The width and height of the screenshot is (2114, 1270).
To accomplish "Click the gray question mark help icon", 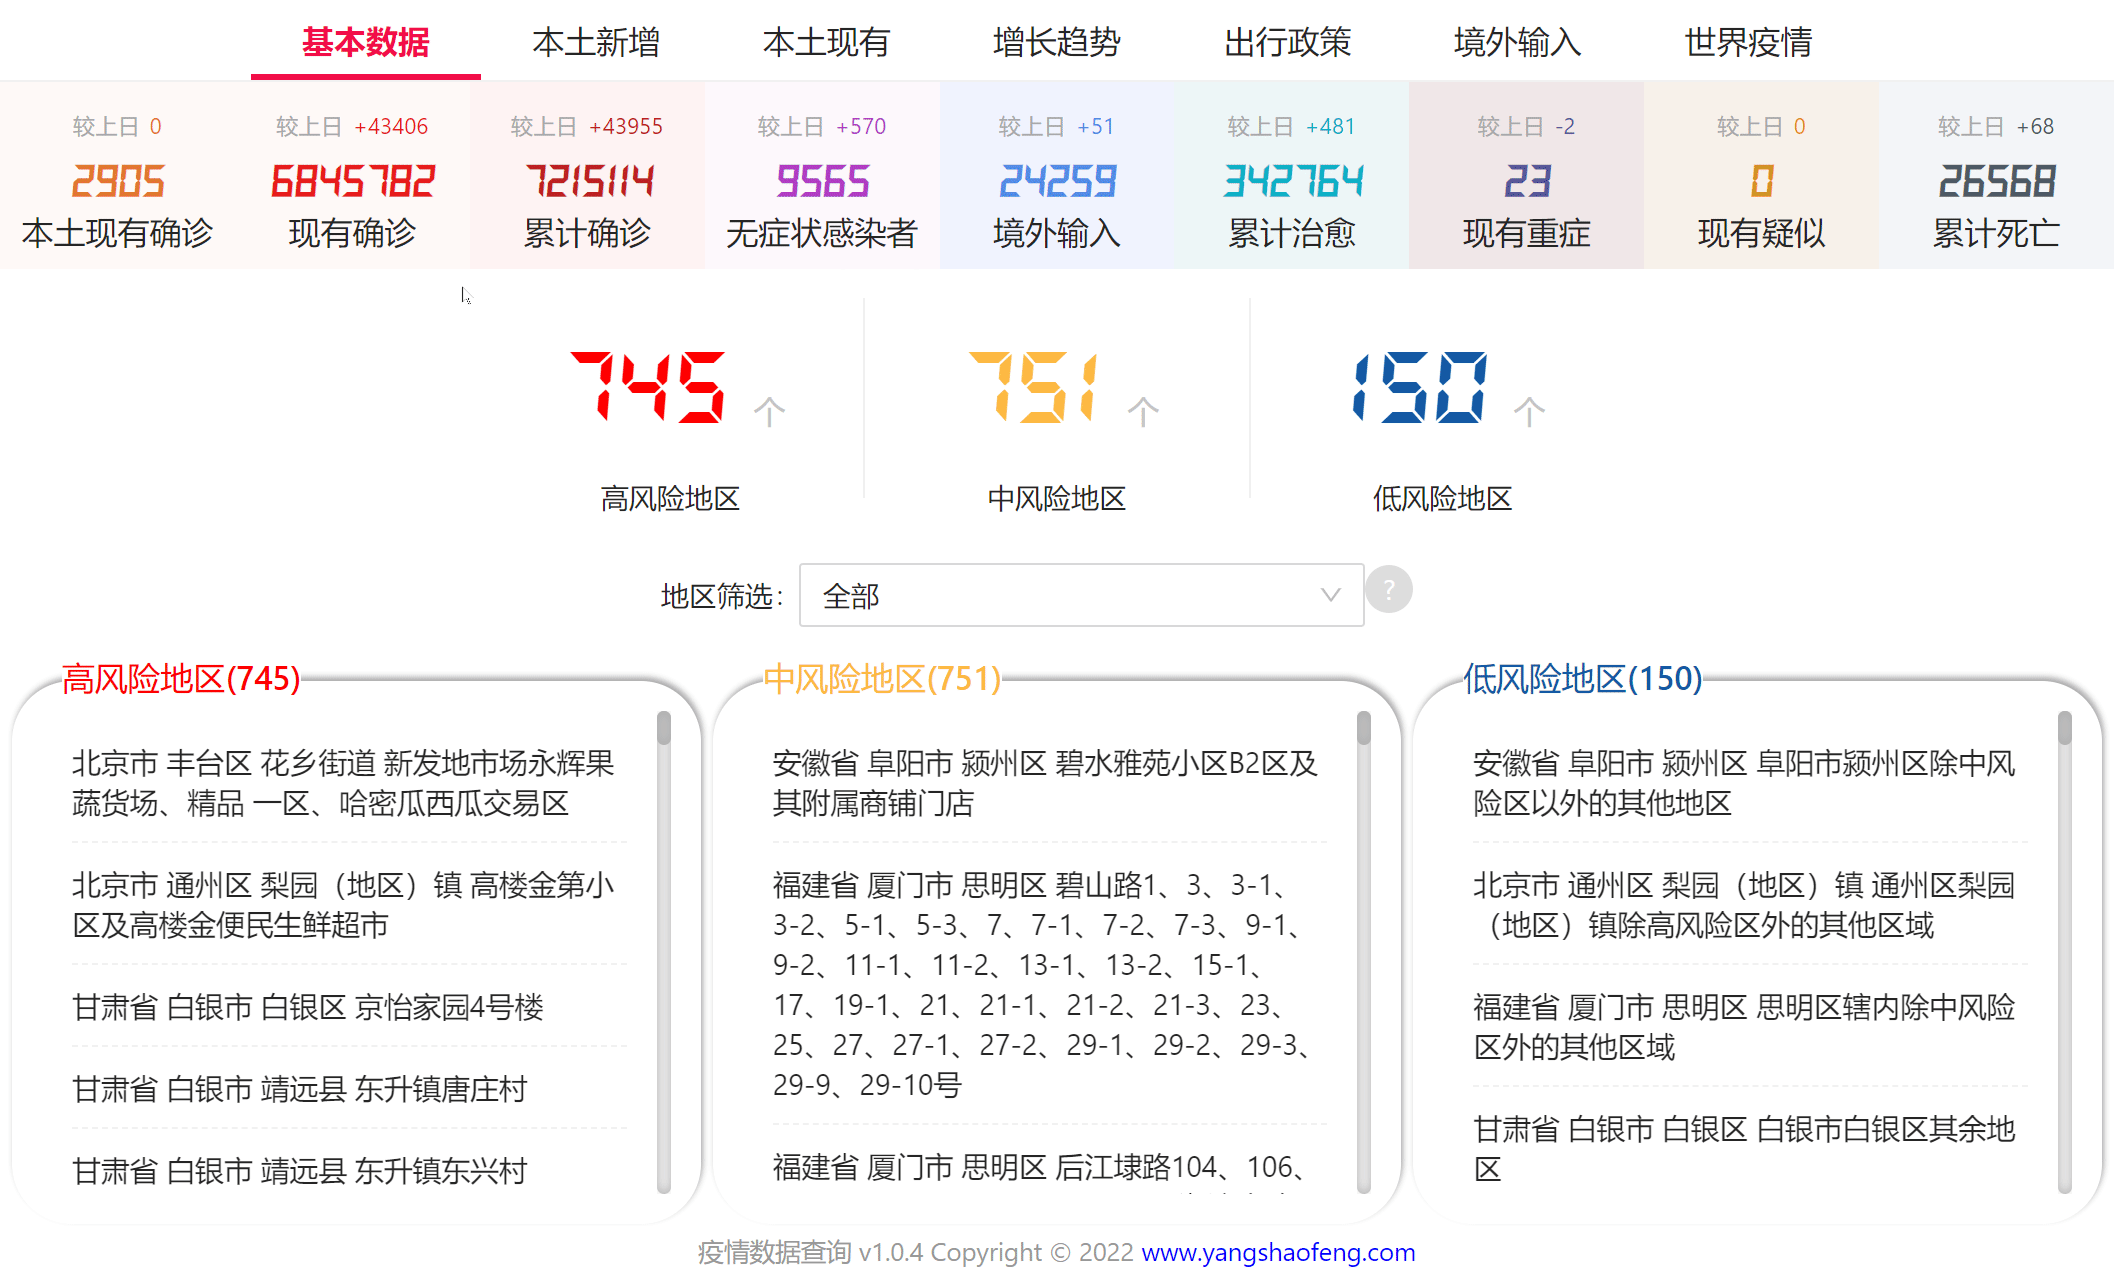I will (1388, 590).
